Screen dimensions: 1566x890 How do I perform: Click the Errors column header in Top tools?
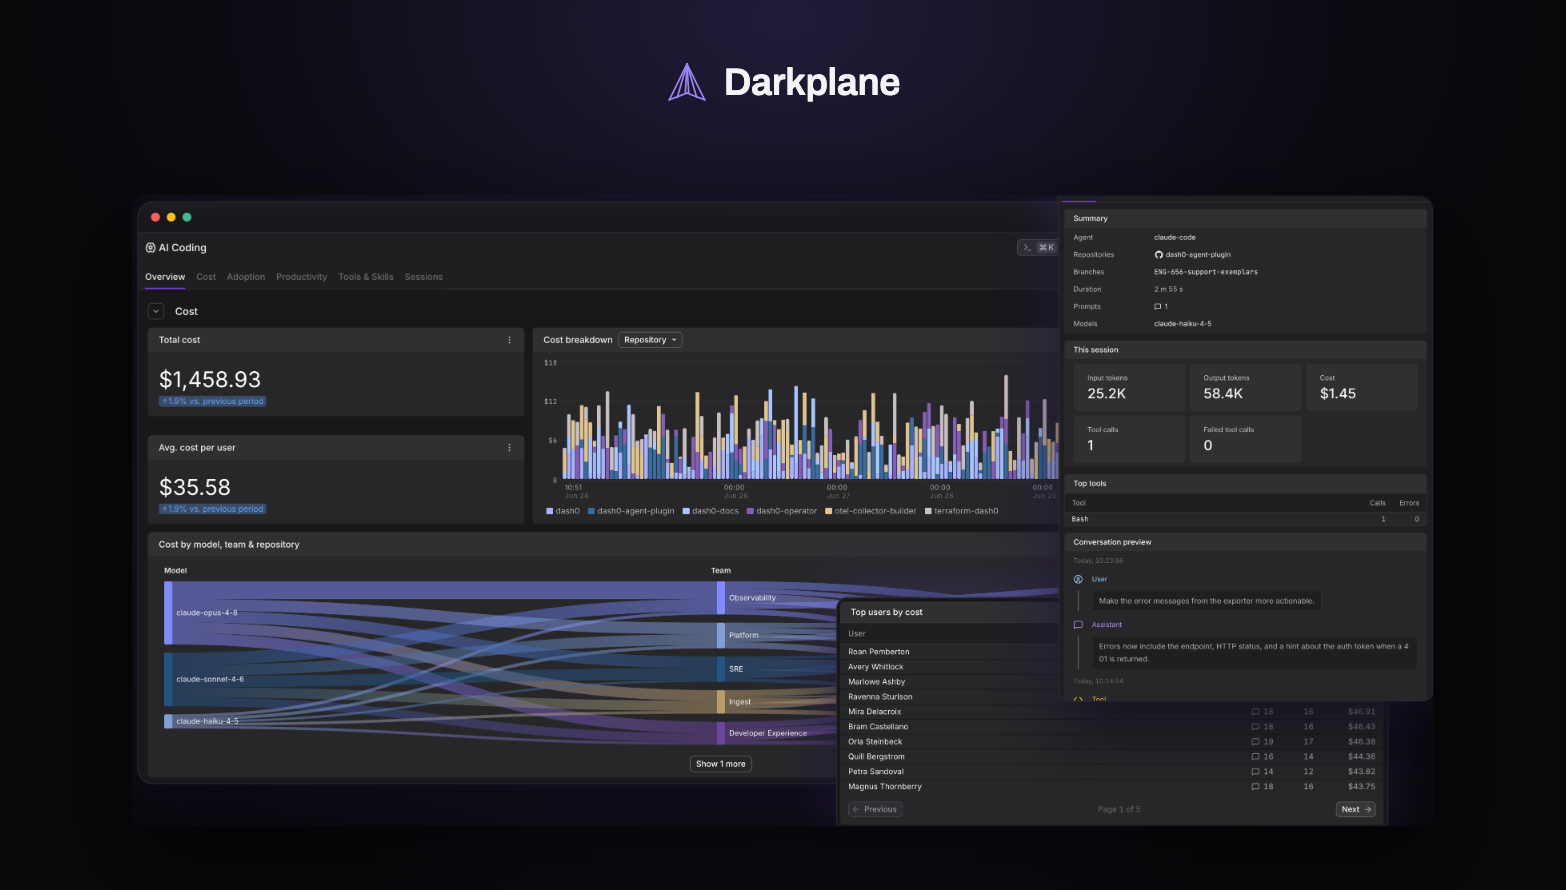pos(1410,503)
